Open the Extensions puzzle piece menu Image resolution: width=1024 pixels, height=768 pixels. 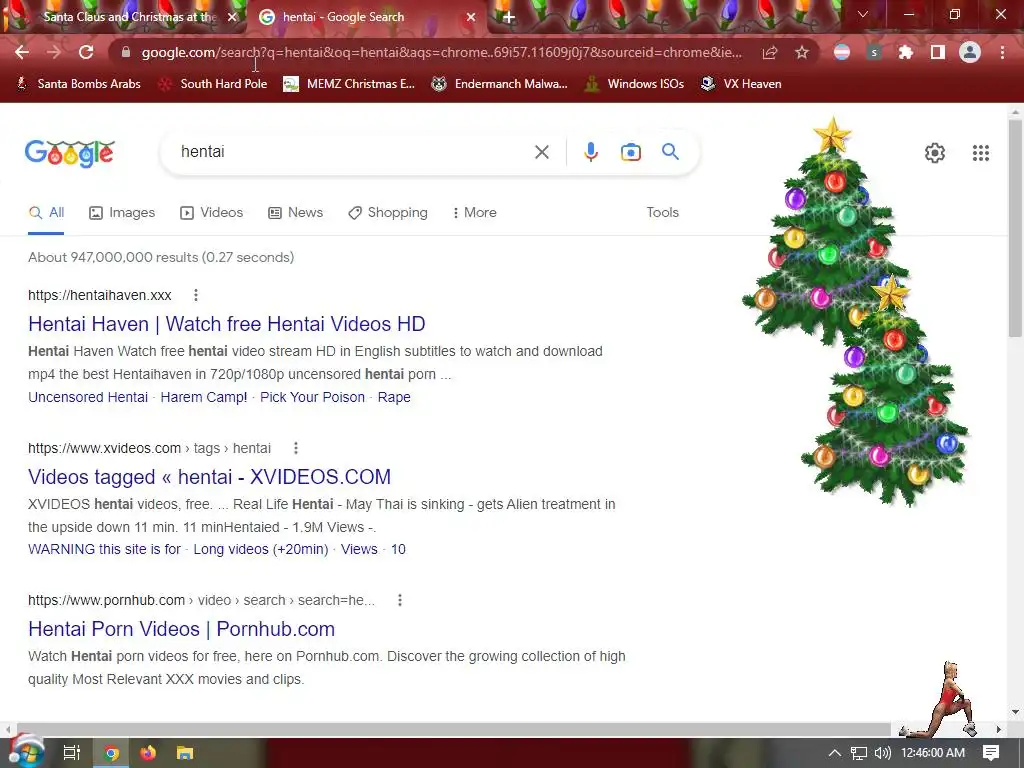[x=906, y=52]
